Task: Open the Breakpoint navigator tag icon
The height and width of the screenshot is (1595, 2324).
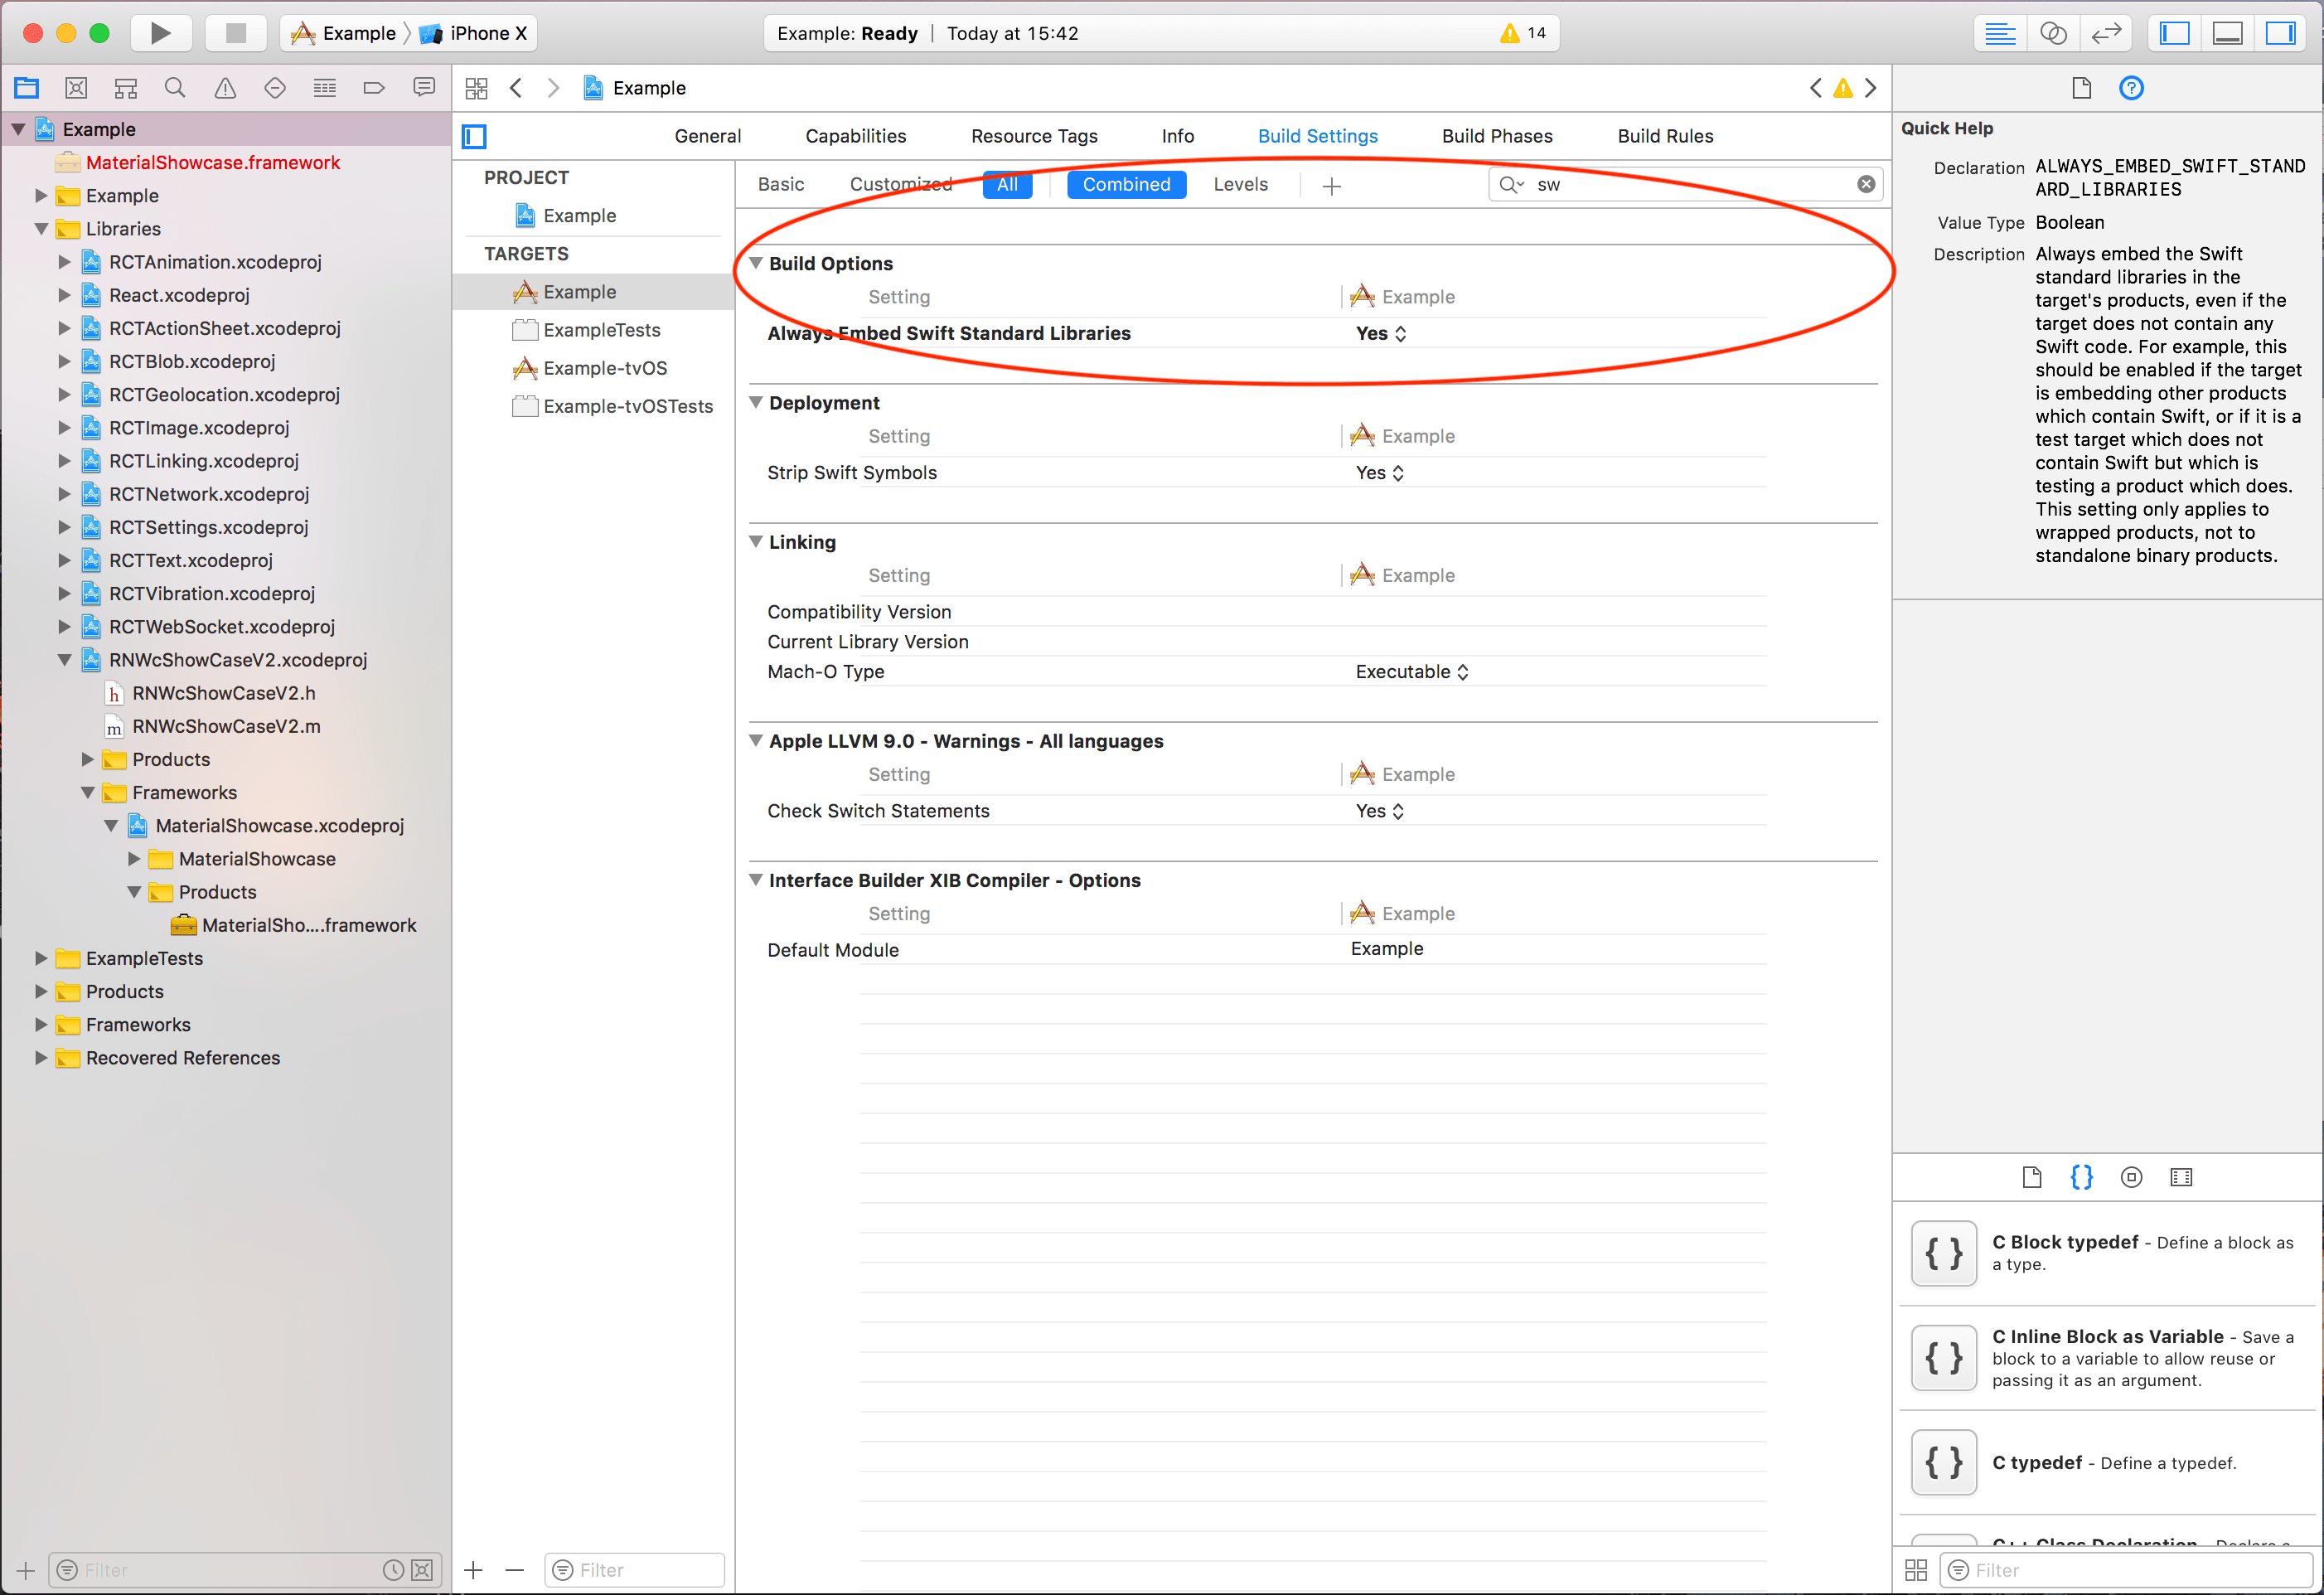Action: [374, 87]
